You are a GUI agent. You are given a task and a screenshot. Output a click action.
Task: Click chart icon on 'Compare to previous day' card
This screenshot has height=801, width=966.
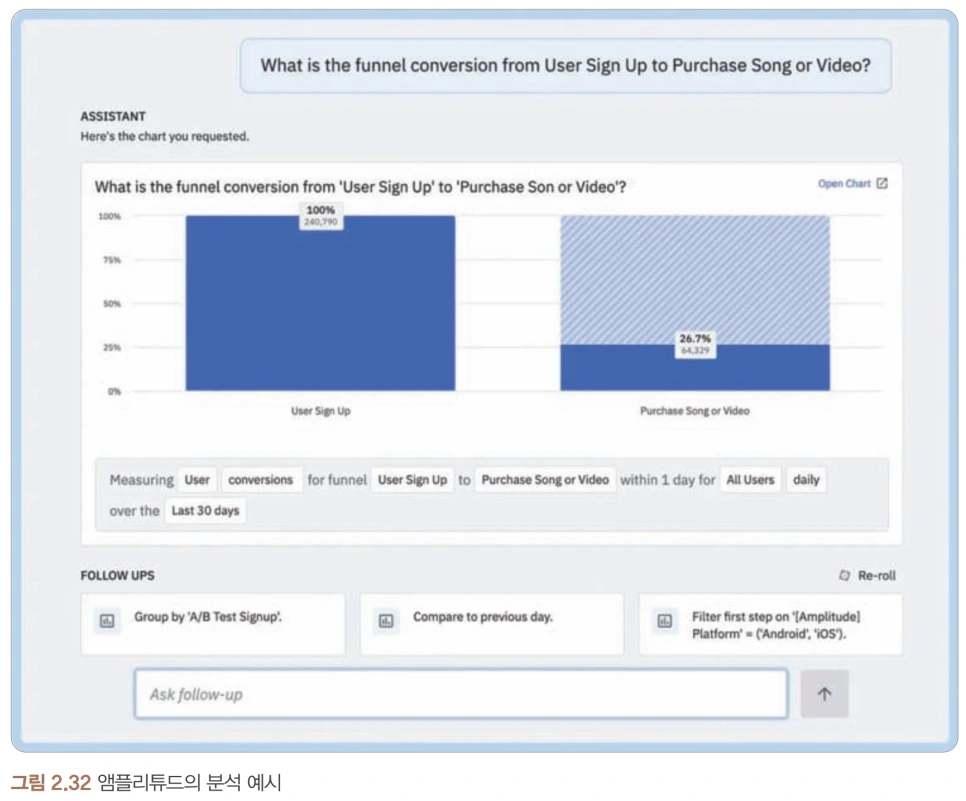[x=386, y=620]
